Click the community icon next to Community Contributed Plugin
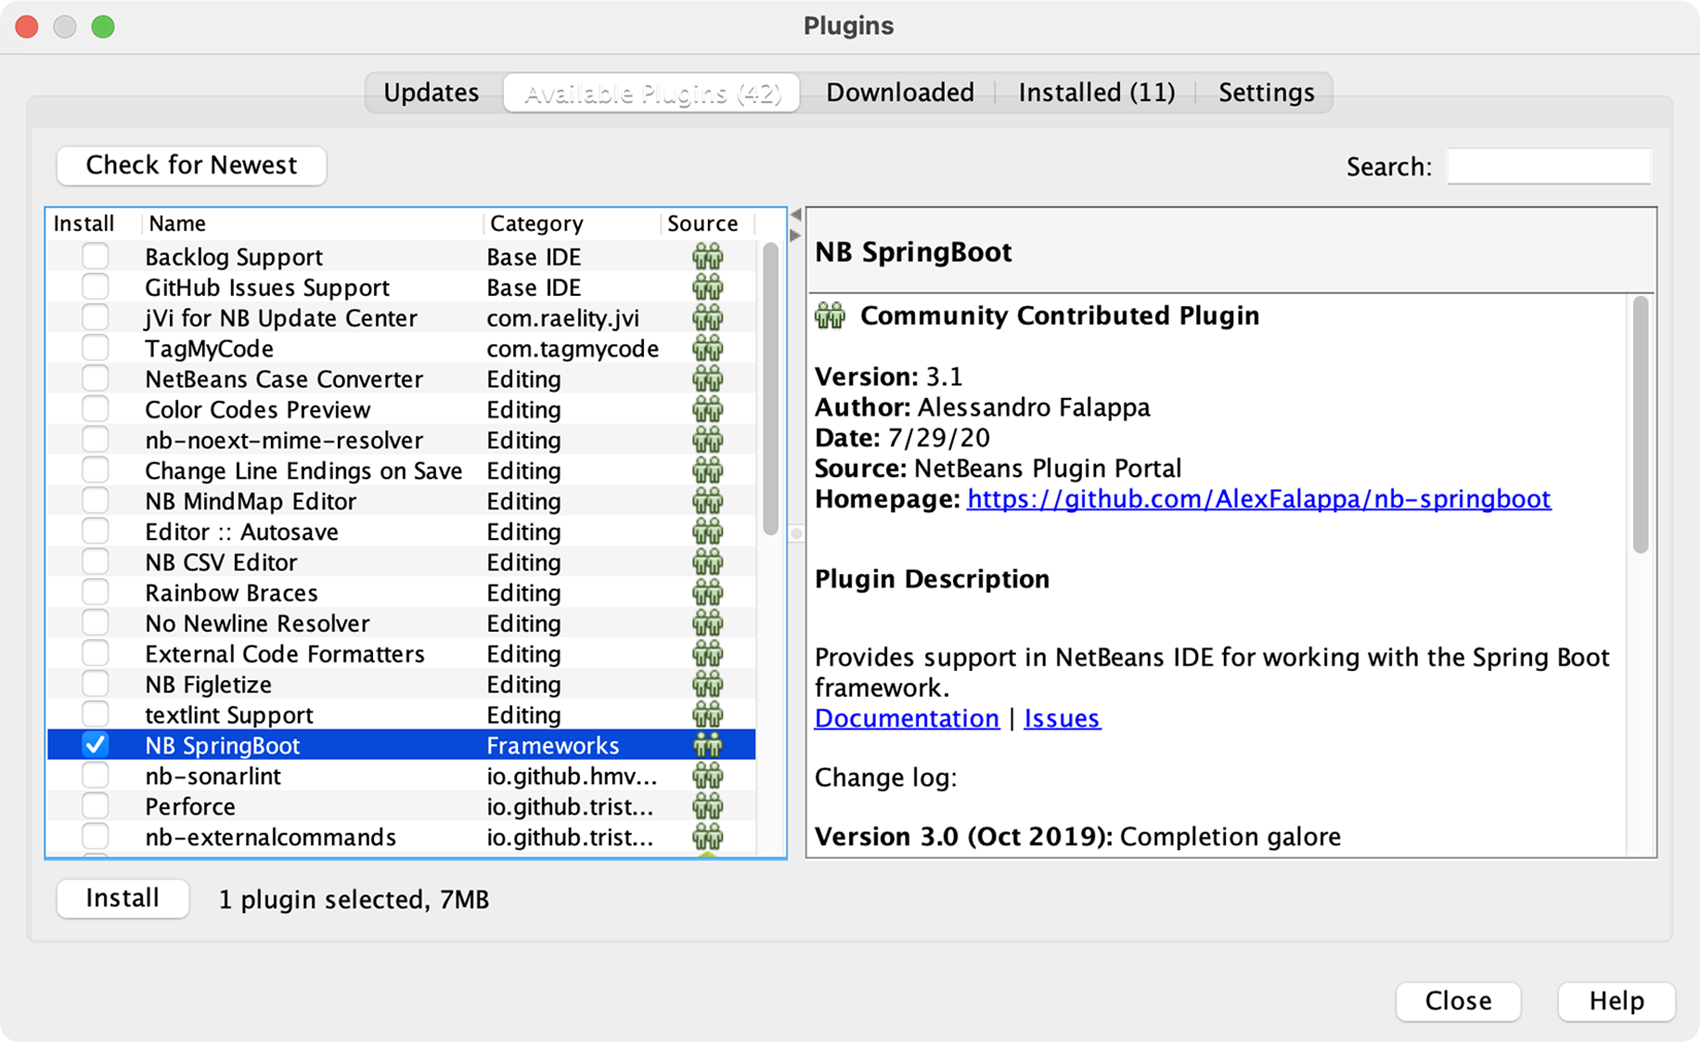 [830, 316]
